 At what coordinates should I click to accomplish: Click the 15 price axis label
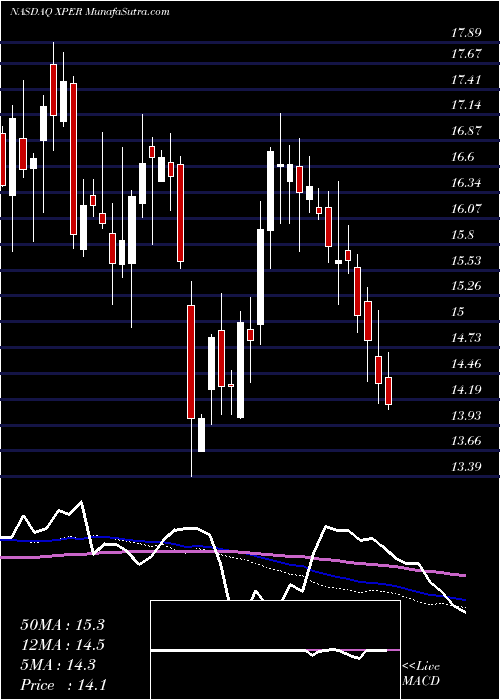458,312
